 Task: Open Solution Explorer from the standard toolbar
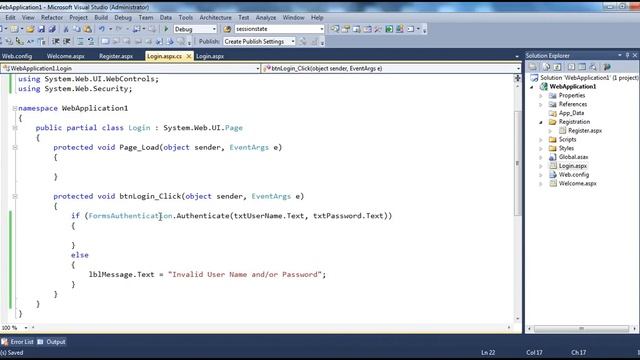(x=335, y=29)
